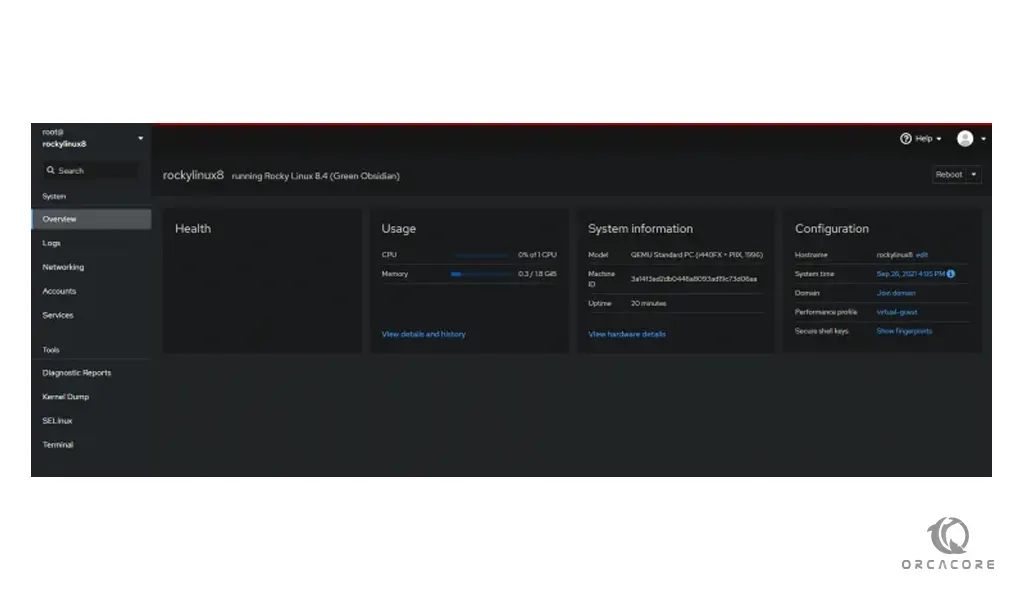This screenshot has height=600, width=1024.
Task: Click the System information card title
Action: click(x=640, y=229)
